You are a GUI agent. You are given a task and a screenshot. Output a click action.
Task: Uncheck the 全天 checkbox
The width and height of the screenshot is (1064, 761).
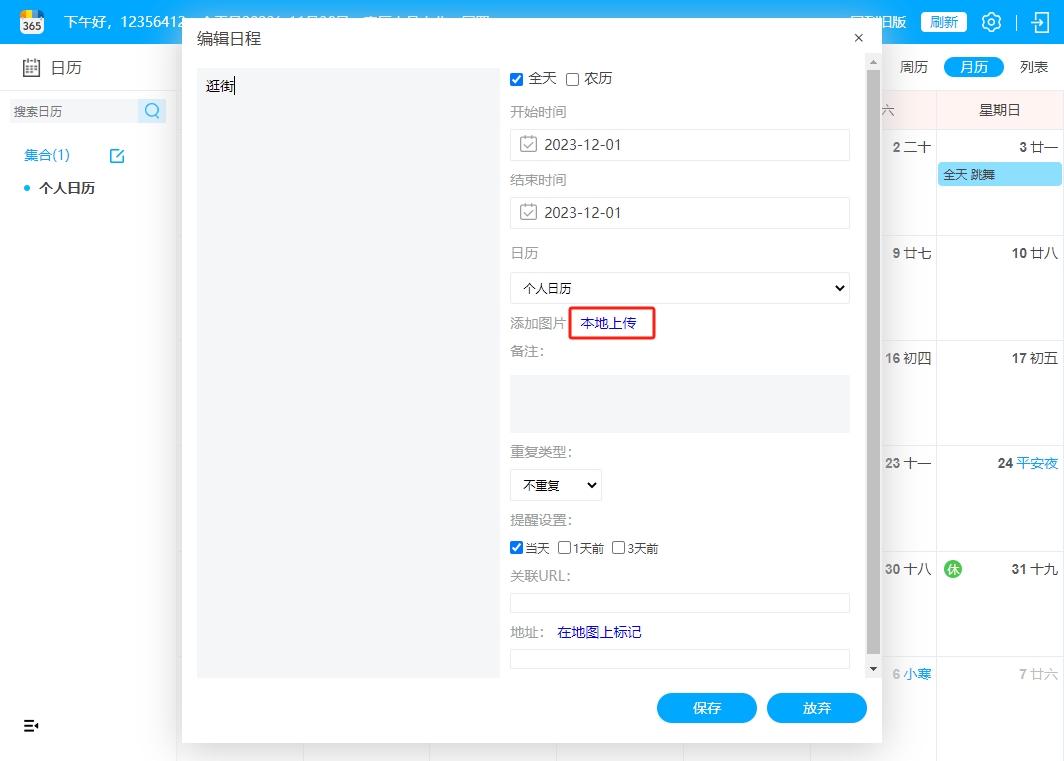click(x=516, y=79)
